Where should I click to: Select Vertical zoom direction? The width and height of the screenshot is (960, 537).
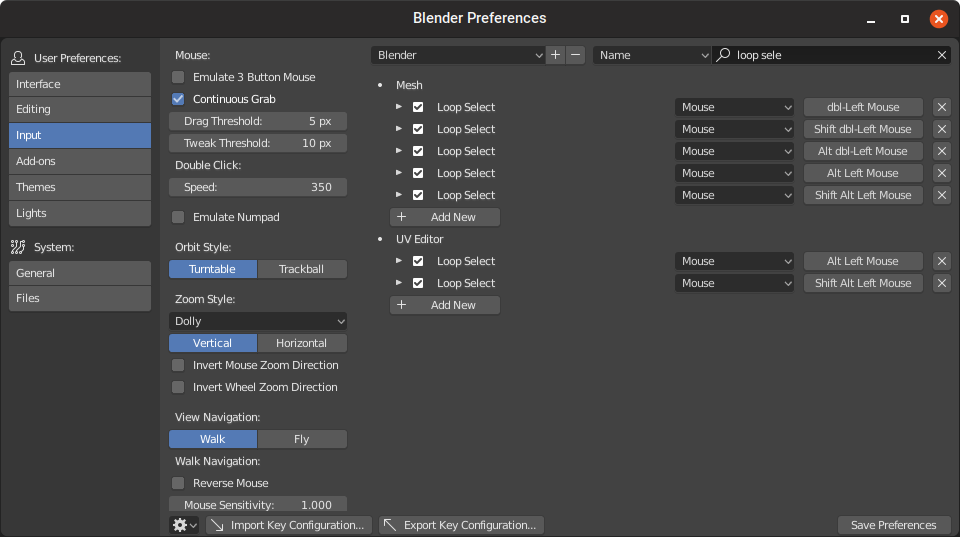212,344
